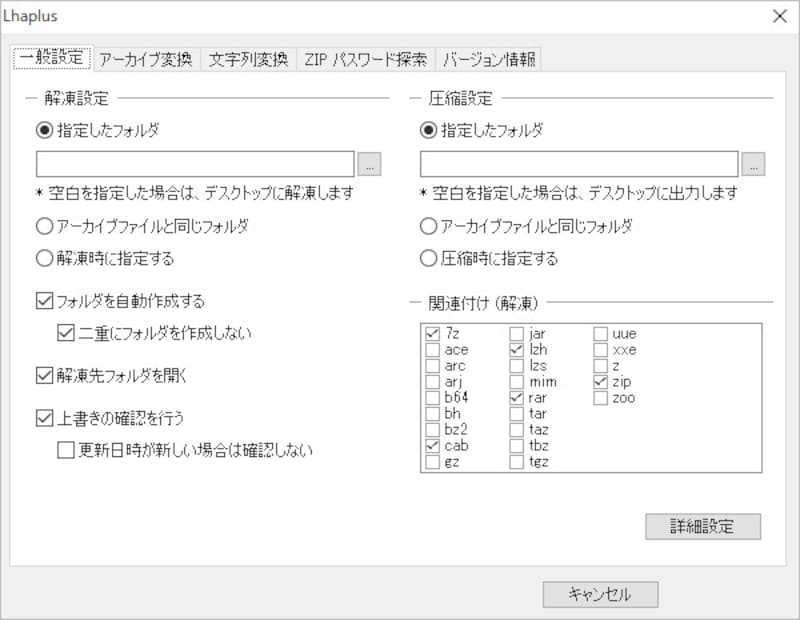This screenshot has height=620, width=800.
Task: Enable the tar file association checkbox
Action: coord(517,414)
